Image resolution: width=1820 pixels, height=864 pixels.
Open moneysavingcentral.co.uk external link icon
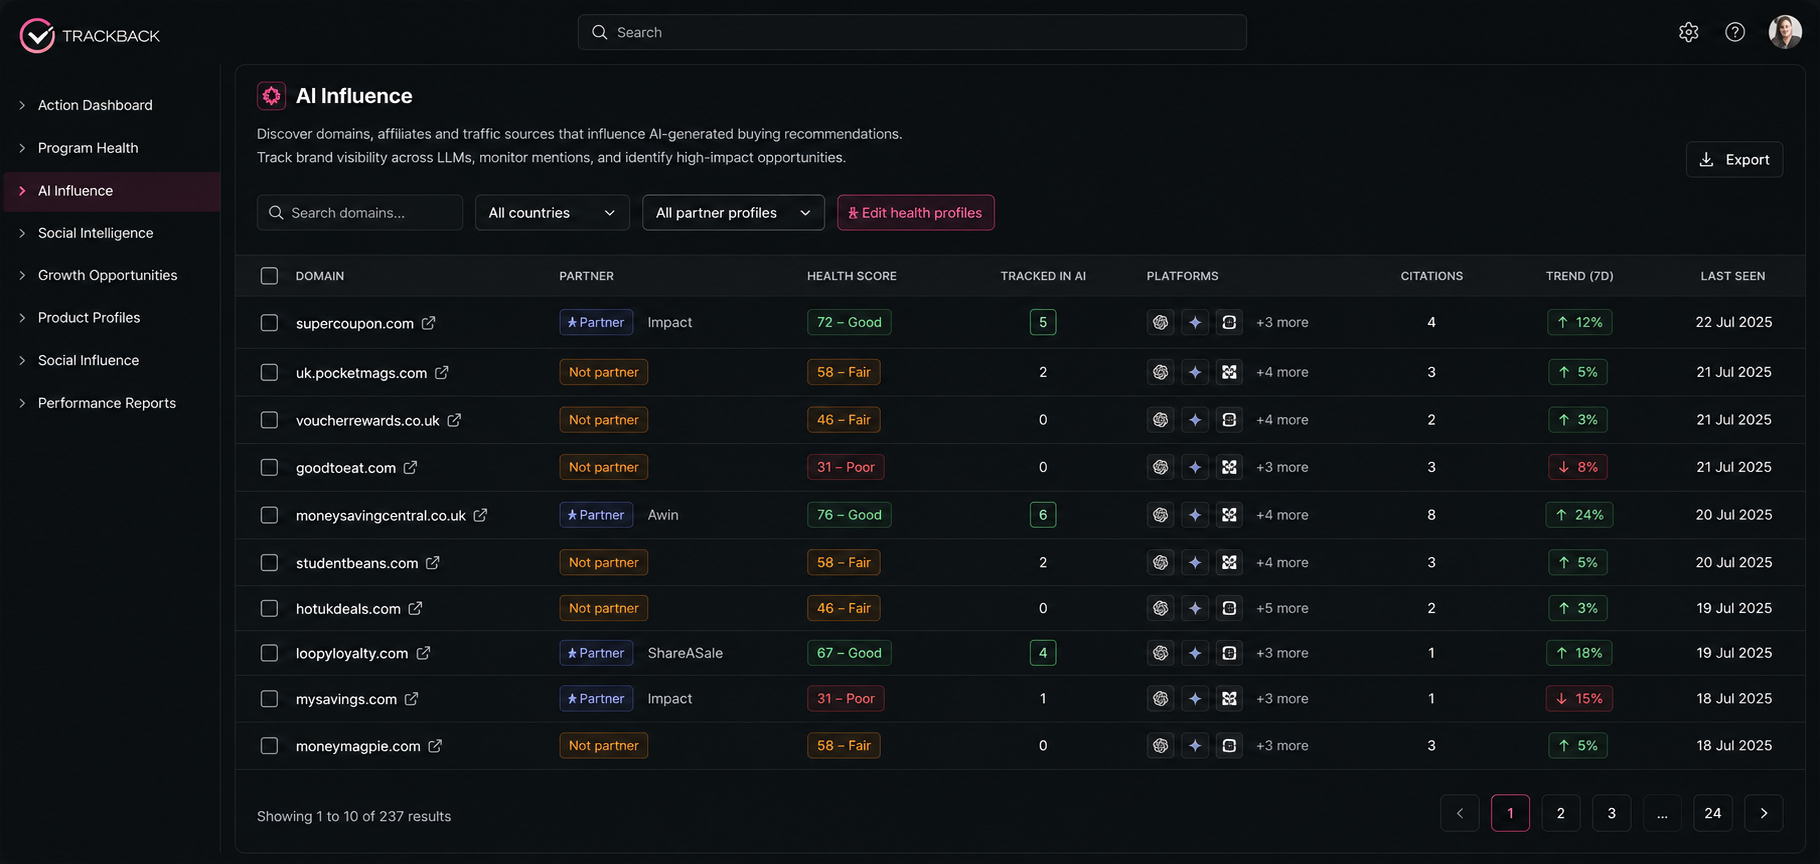point(480,515)
